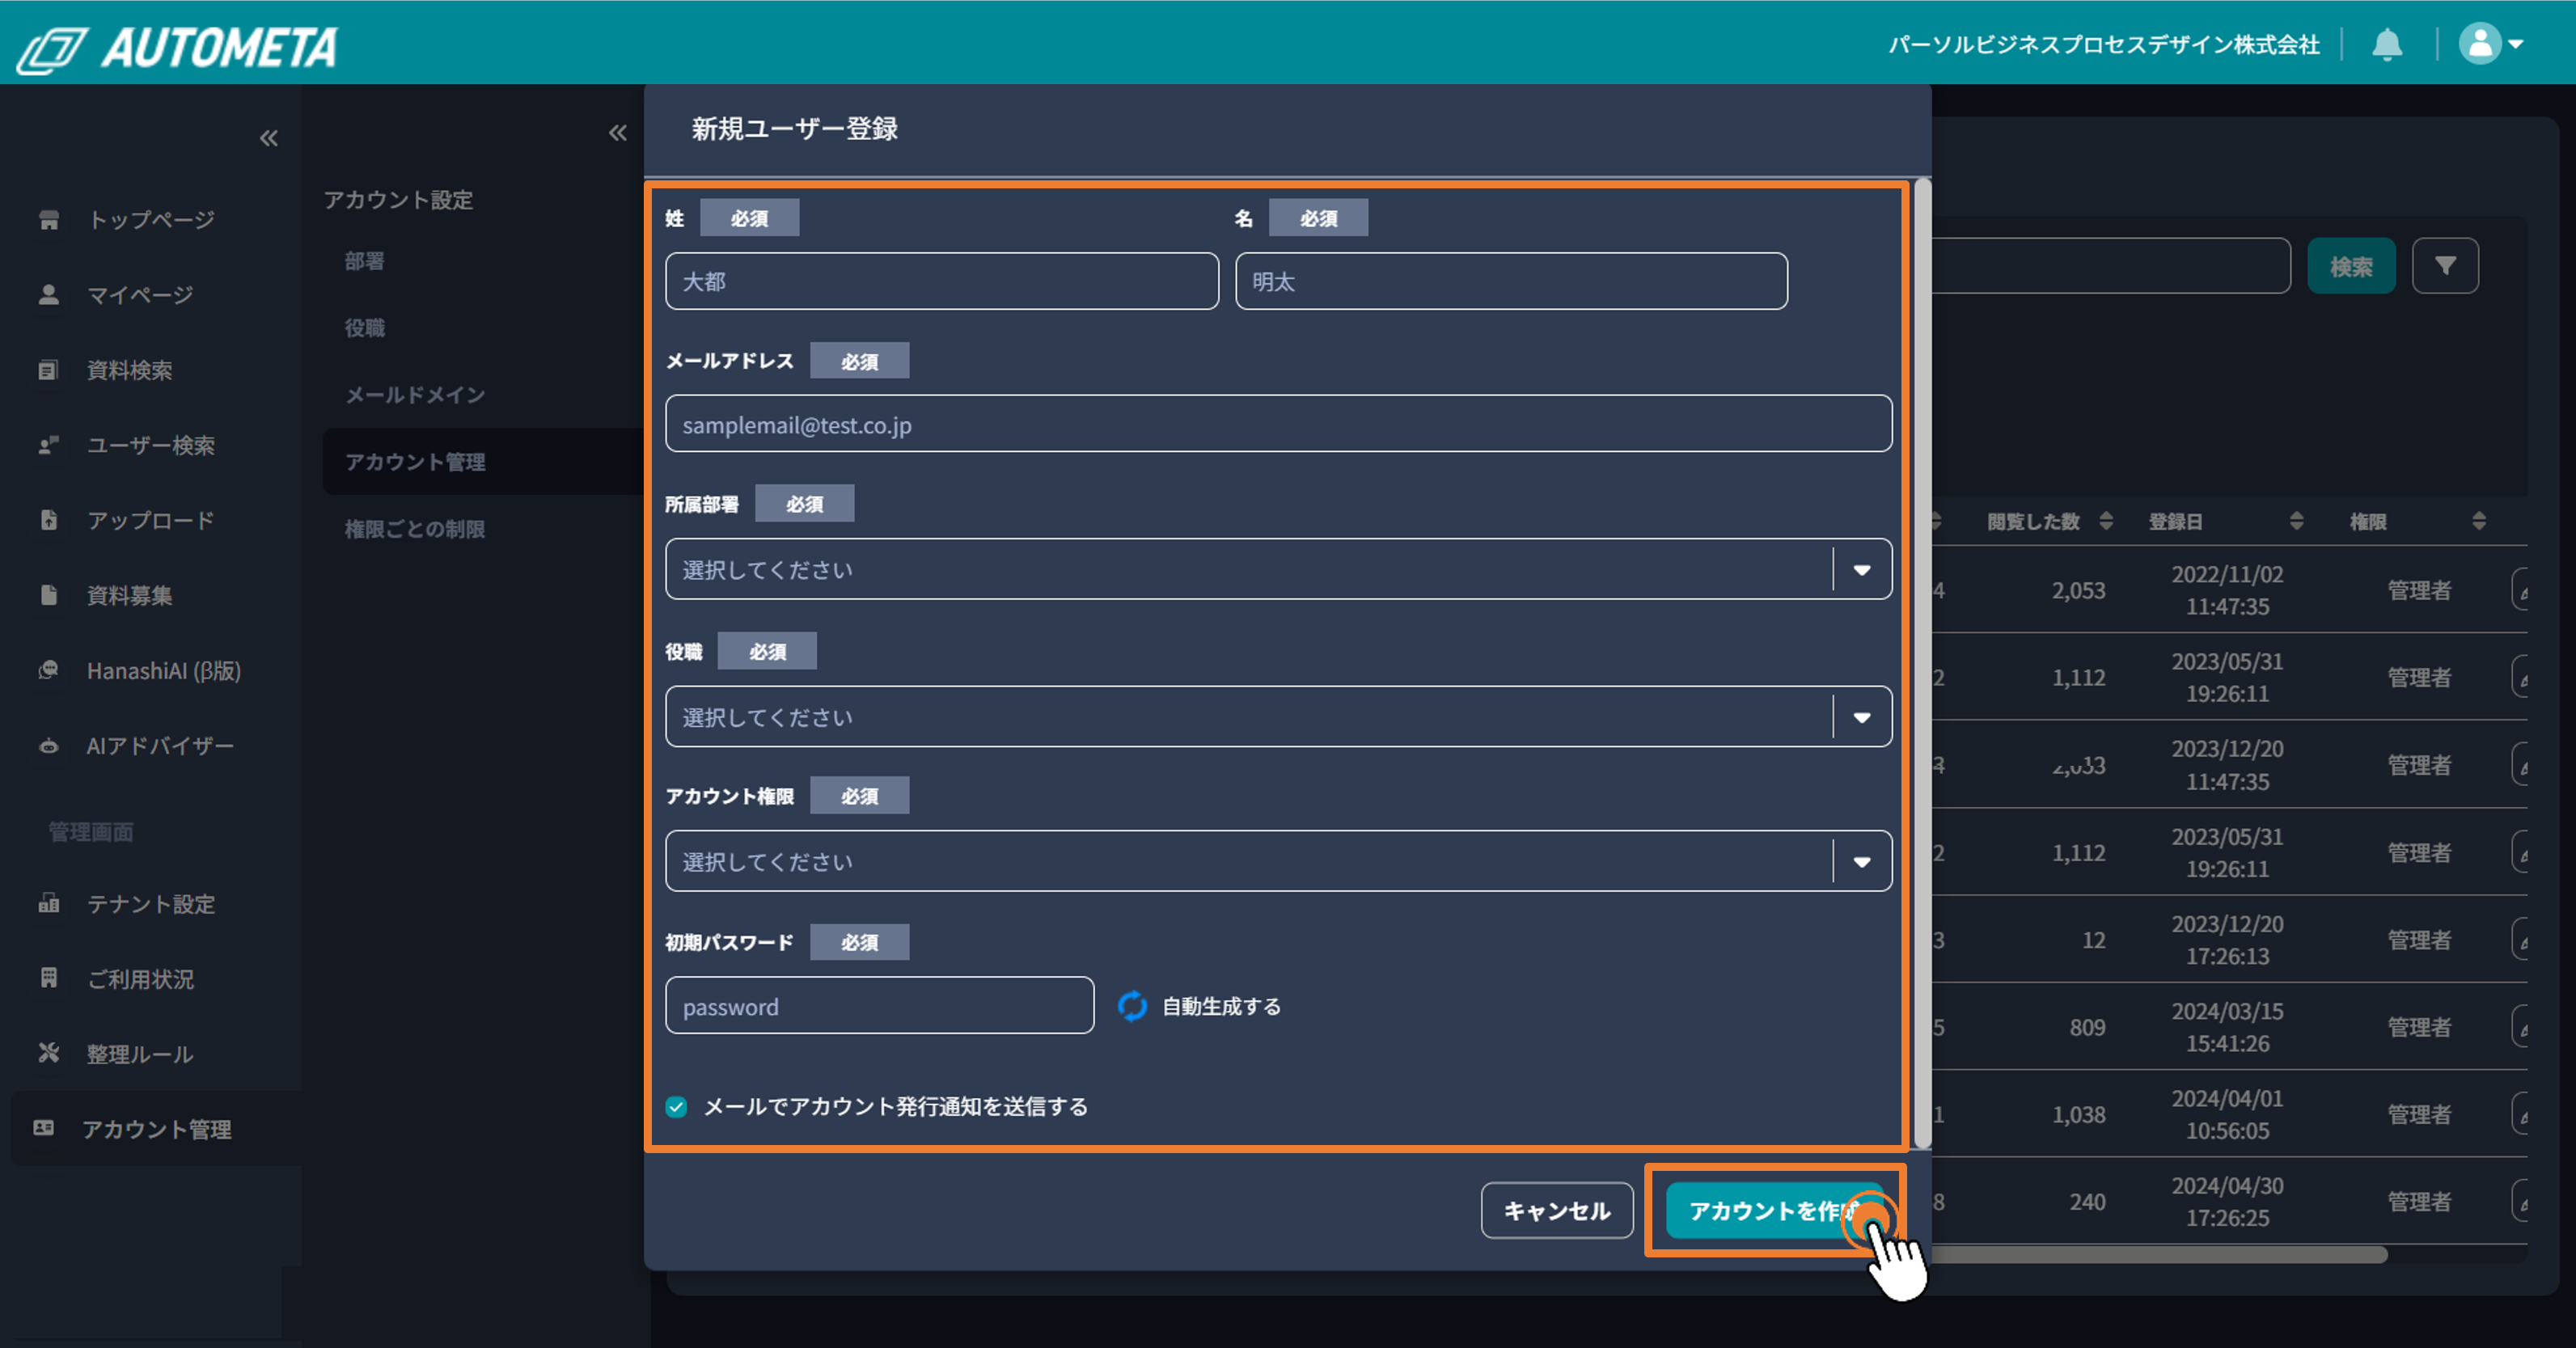Image resolution: width=2576 pixels, height=1348 pixels.
Task: Select 部署 in account settings
Action: coord(365,261)
